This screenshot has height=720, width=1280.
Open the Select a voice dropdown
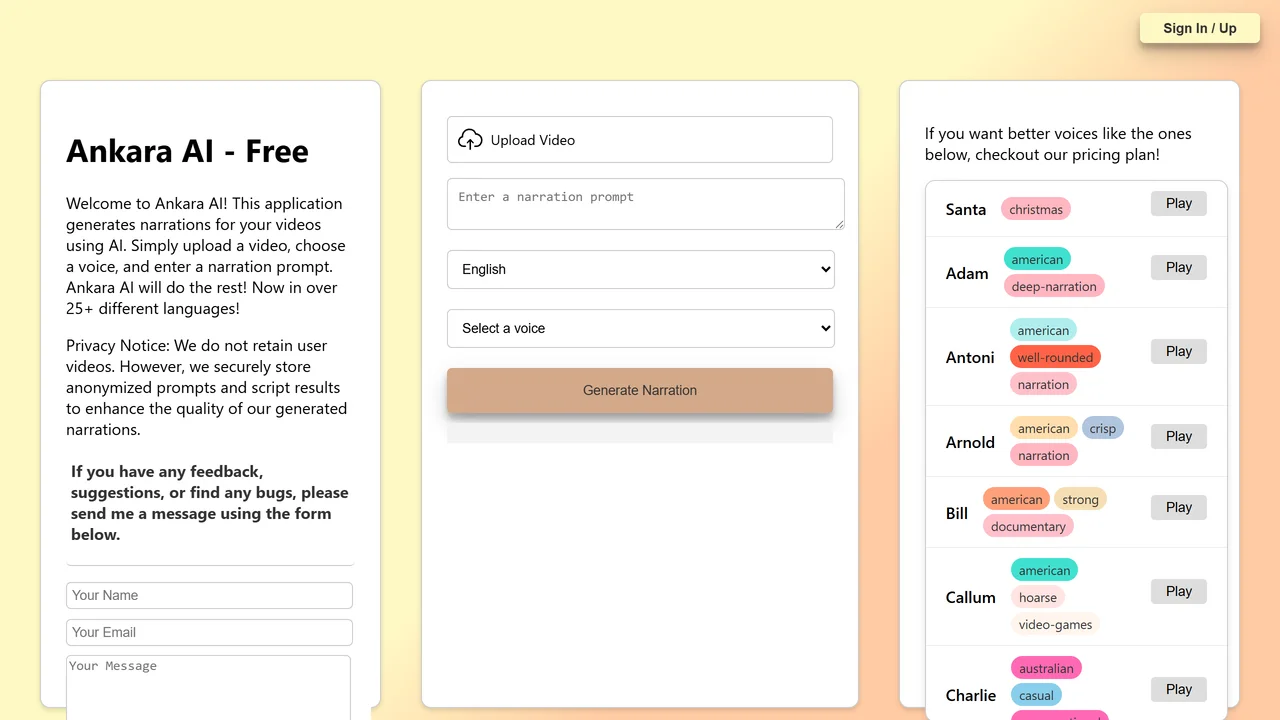[641, 328]
